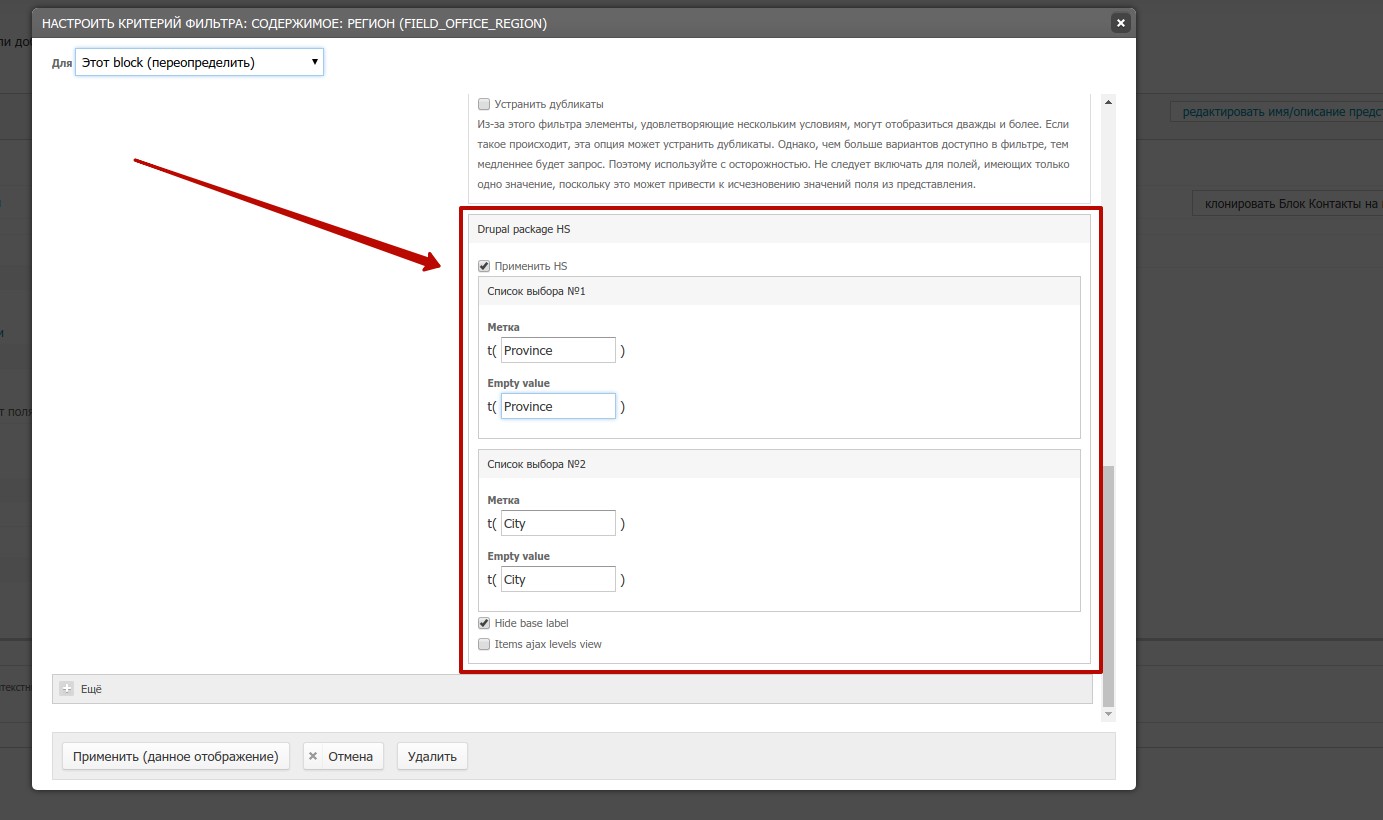Click the Удалить button
This screenshot has height=820, width=1383.
pyautogui.click(x=432, y=757)
